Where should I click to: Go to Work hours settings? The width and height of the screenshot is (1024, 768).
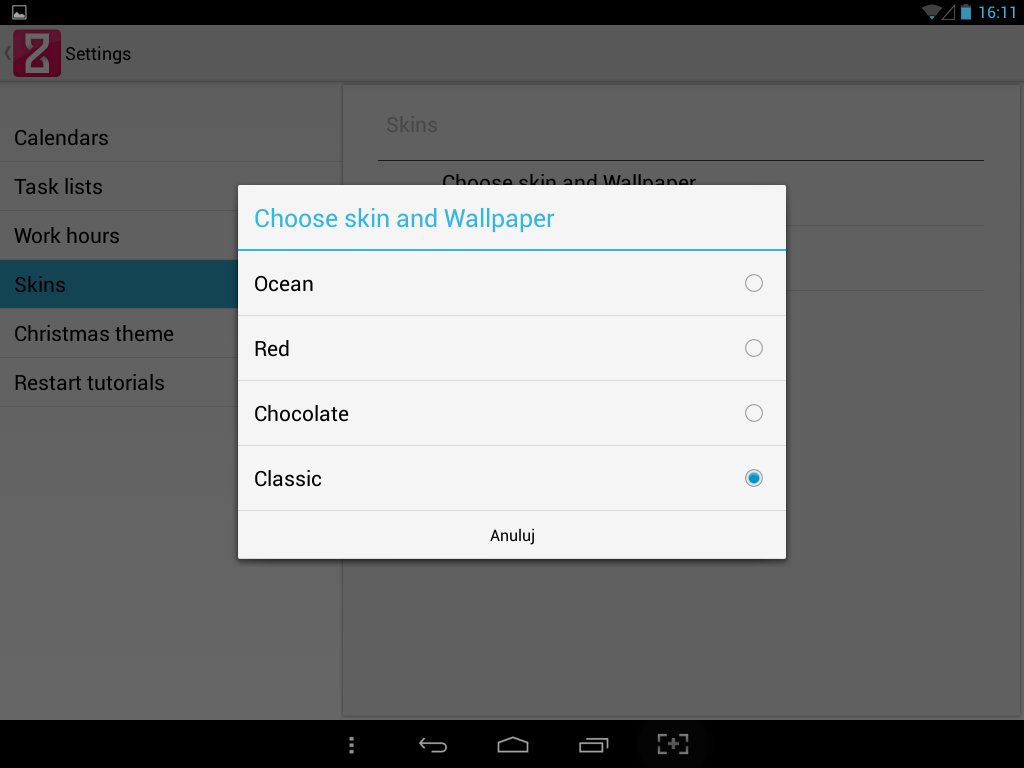point(67,236)
